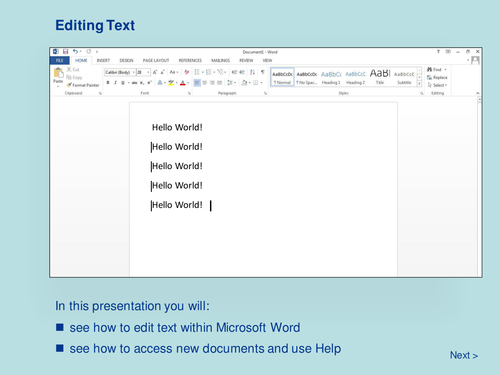Viewport: 500px width, 375px height.
Task: Click the Copy command
Action: pos(74,77)
